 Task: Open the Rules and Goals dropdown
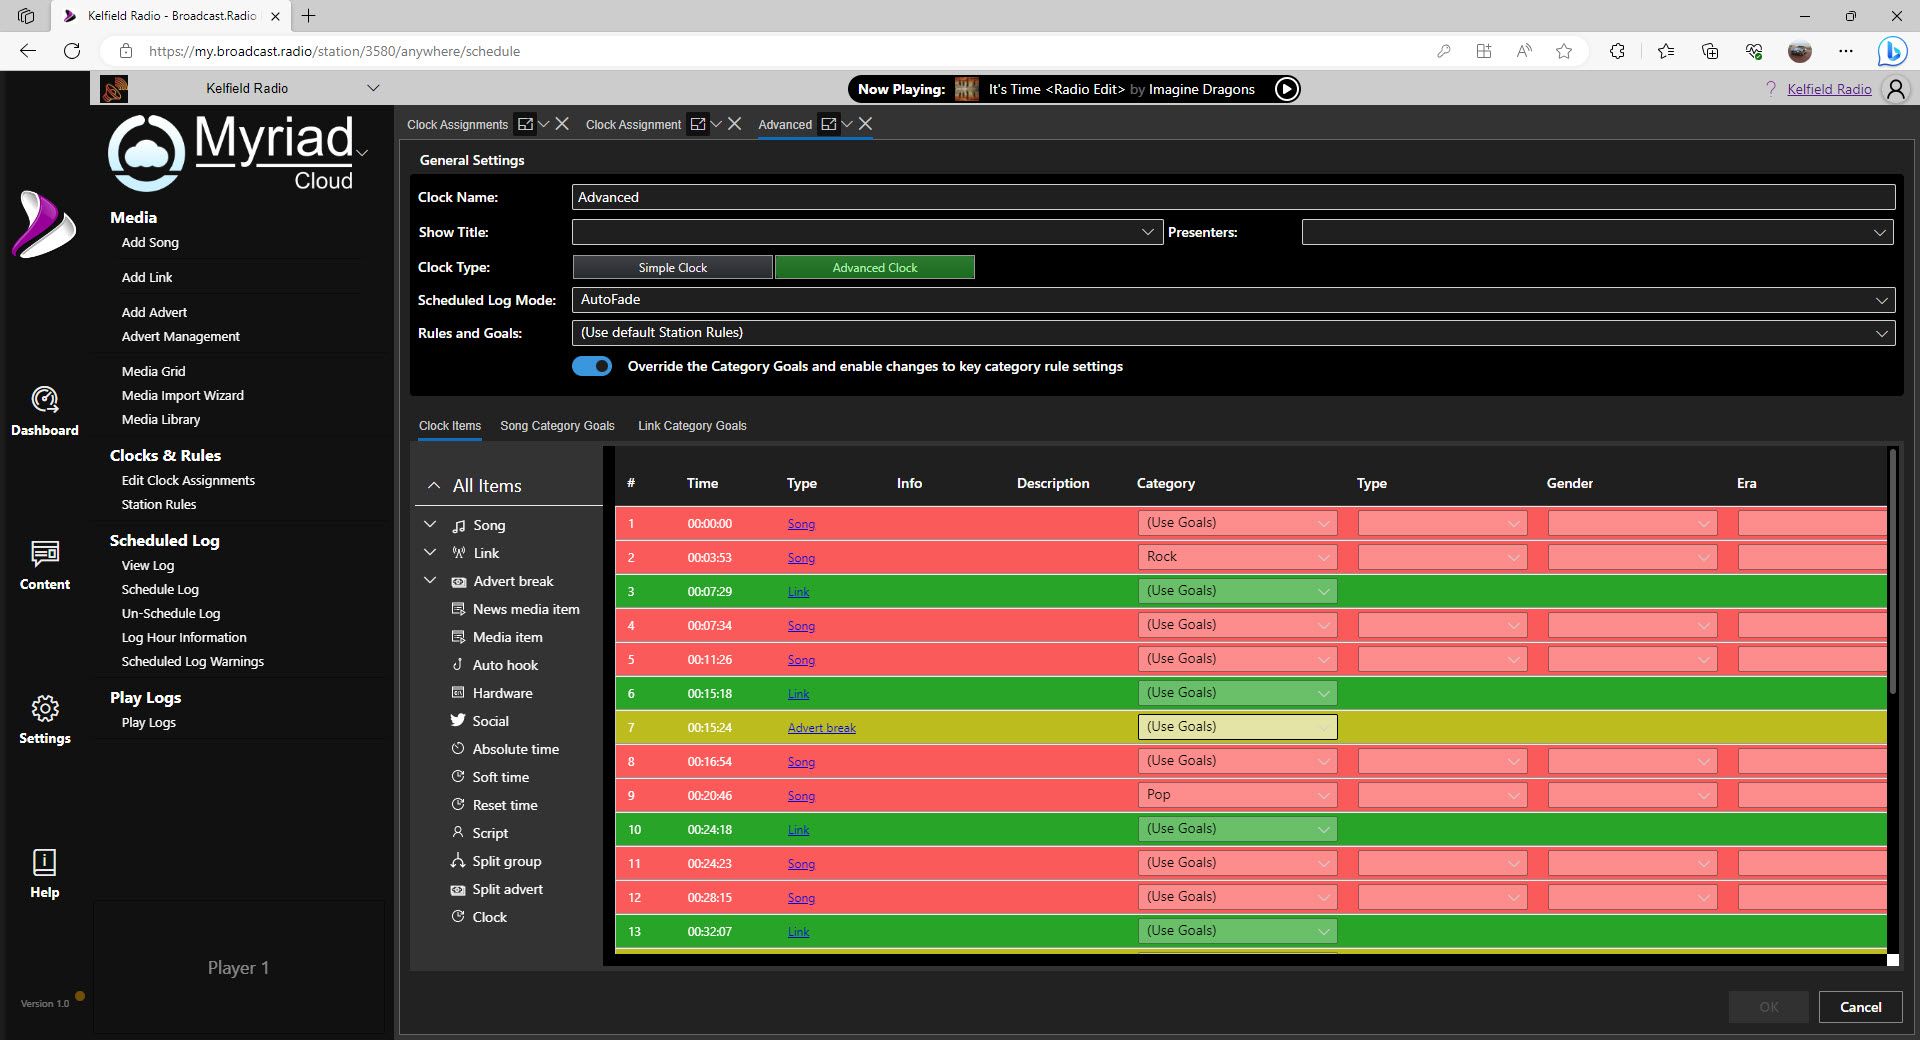point(1232,333)
